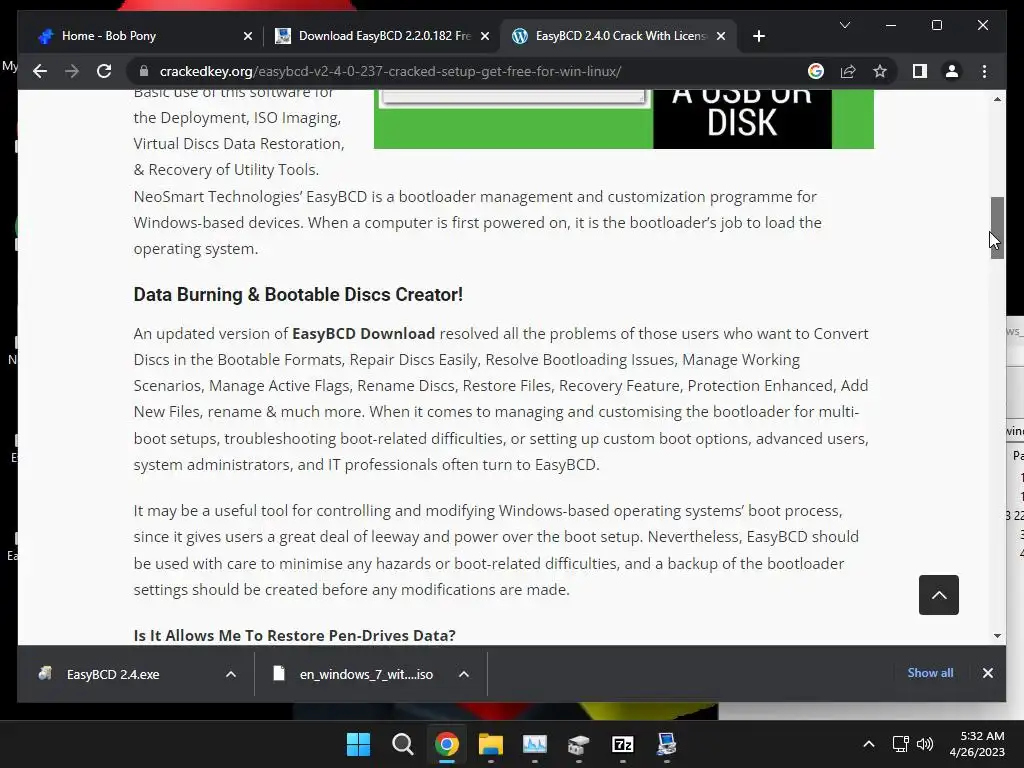Open the box-shaped taskbar app icon
This screenshot has height=768, width=1024.
click(579, 744)
